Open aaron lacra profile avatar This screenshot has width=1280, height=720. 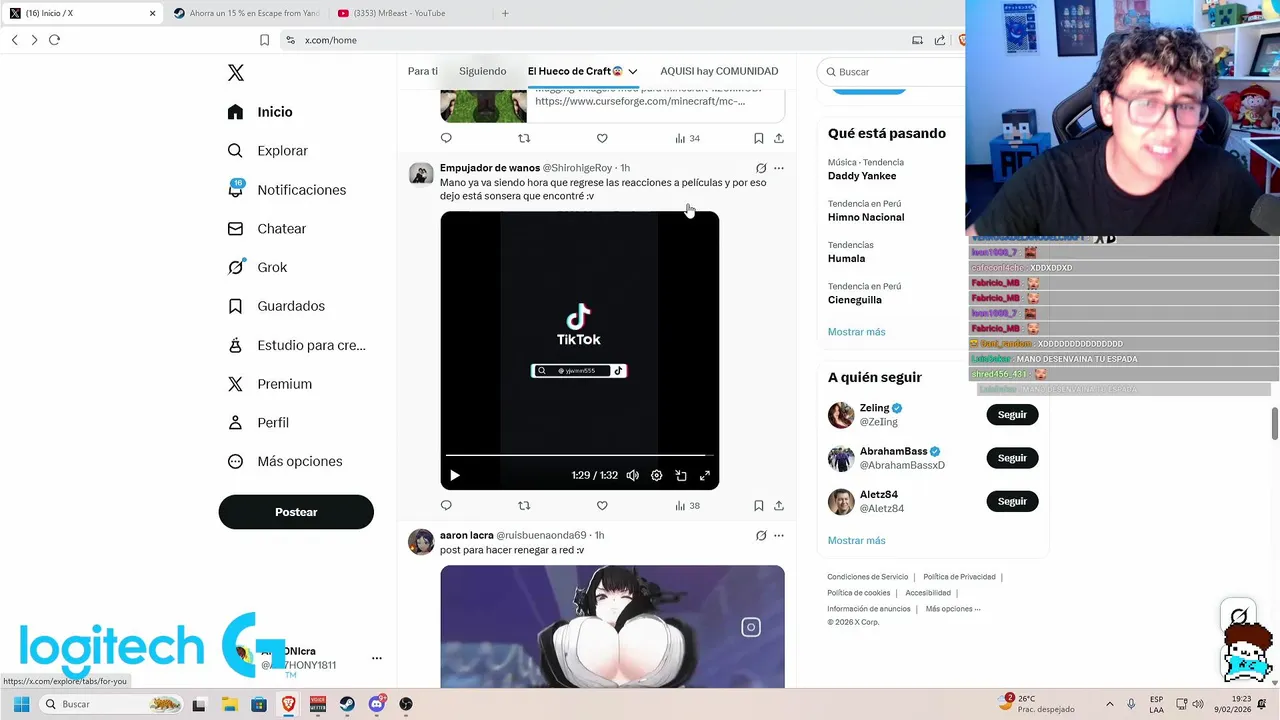(x=421, y=542)
